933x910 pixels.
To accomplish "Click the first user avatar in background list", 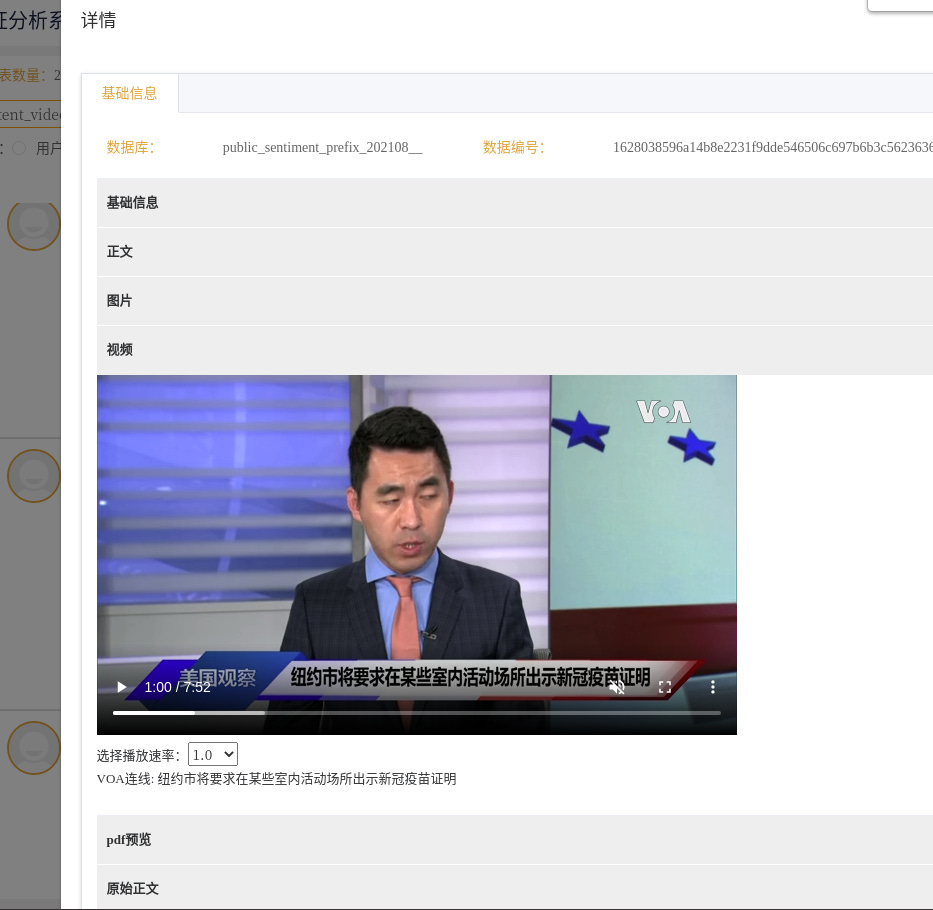I will (34, 225).
